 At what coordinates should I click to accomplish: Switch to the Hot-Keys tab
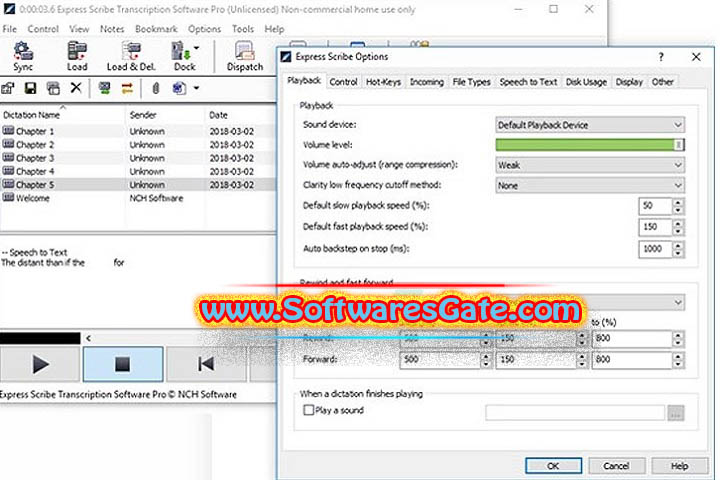[x=383, y=82]
